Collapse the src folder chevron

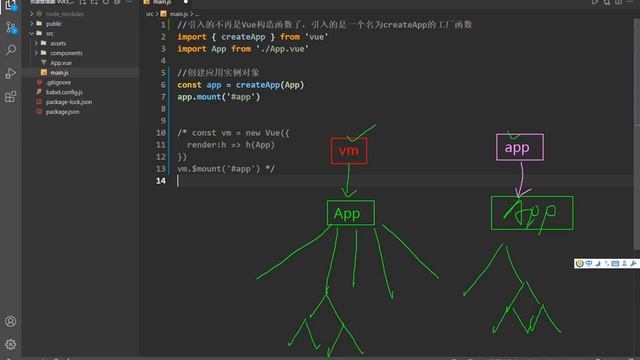[x=32, y=33]
